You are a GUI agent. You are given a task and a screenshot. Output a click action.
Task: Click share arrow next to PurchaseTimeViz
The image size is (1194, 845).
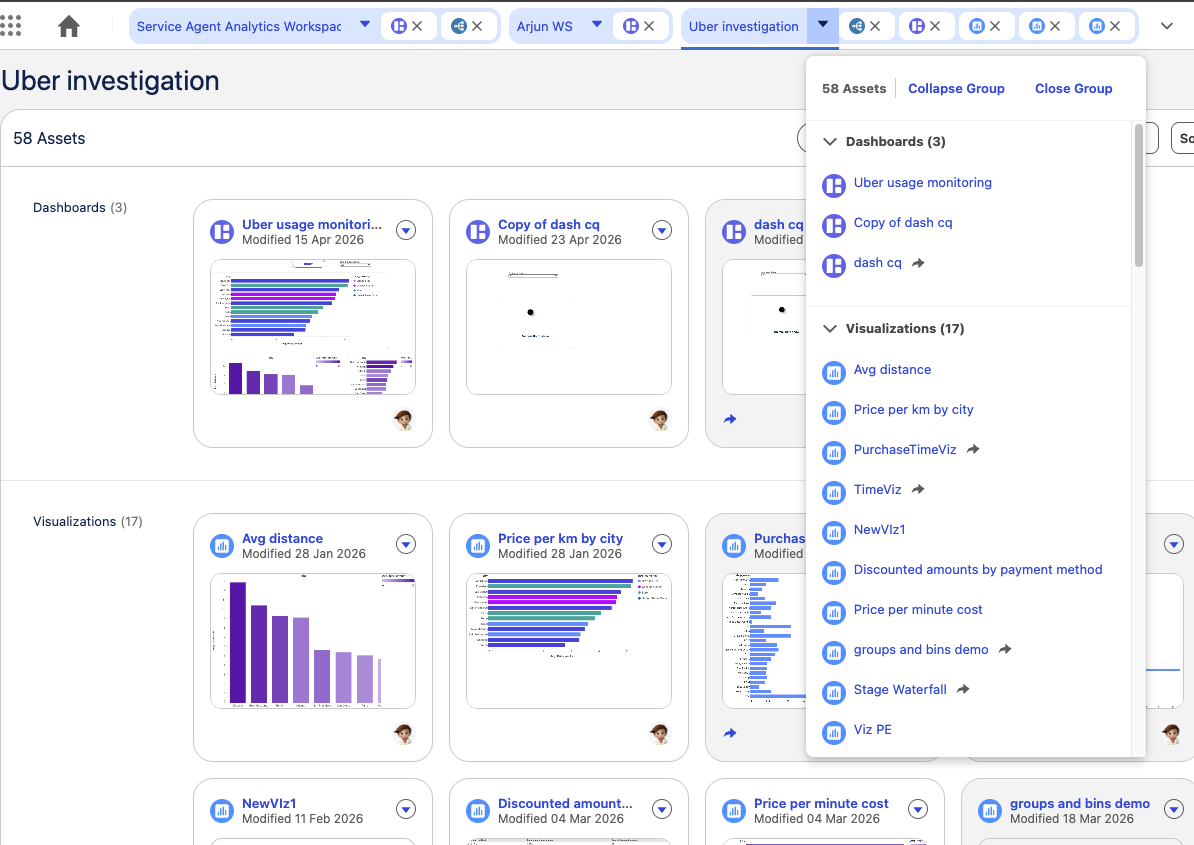[x=973, y=450]
